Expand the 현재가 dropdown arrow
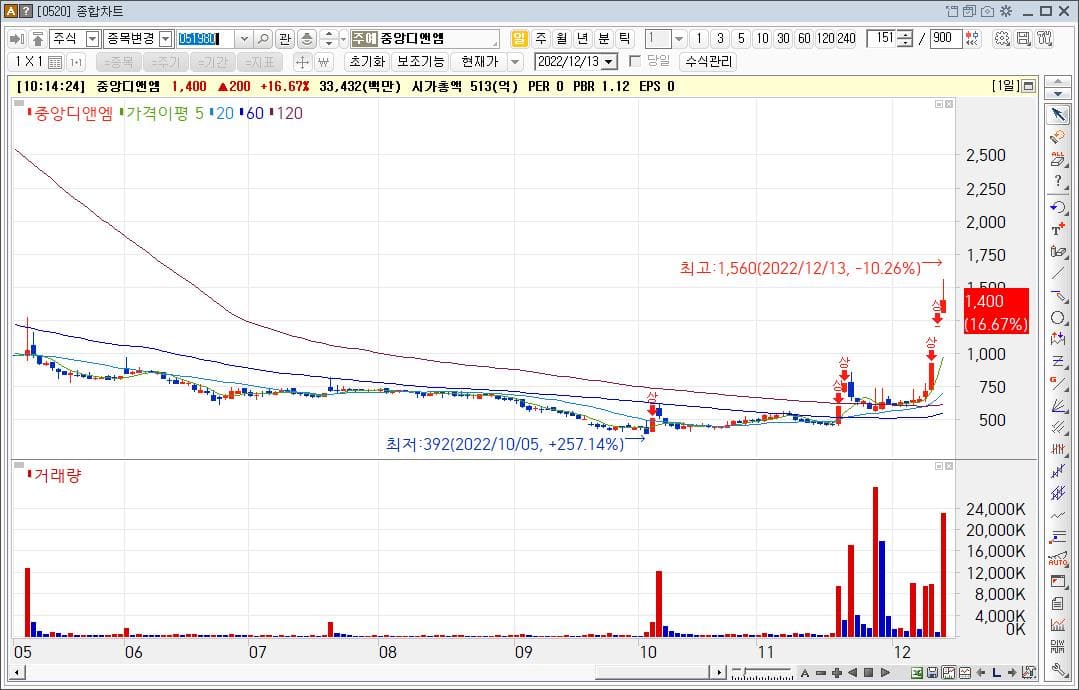This screenshot has width=1079, height=690. 515,62
